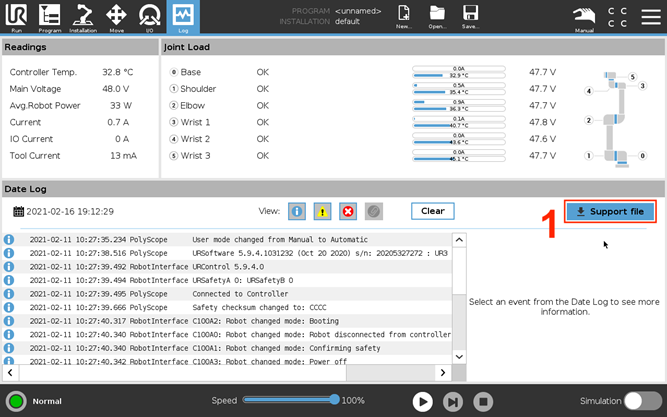Open the Date Log calendar date picker

point(19,212)
